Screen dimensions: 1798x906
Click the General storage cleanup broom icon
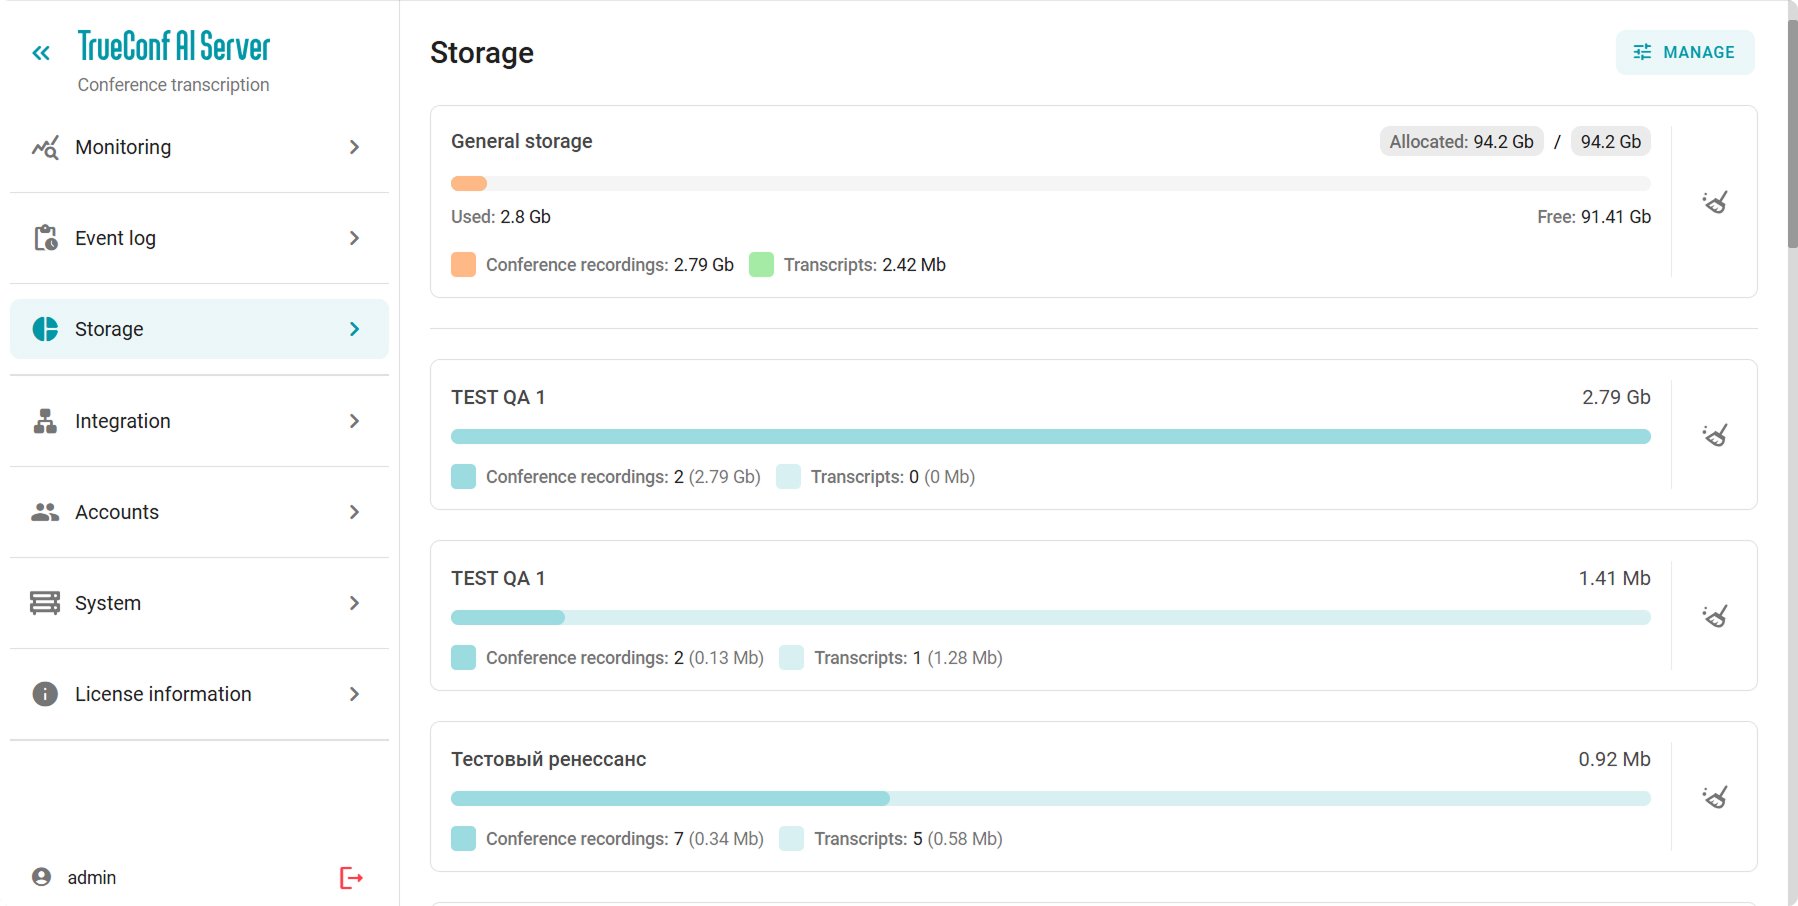1715,202
